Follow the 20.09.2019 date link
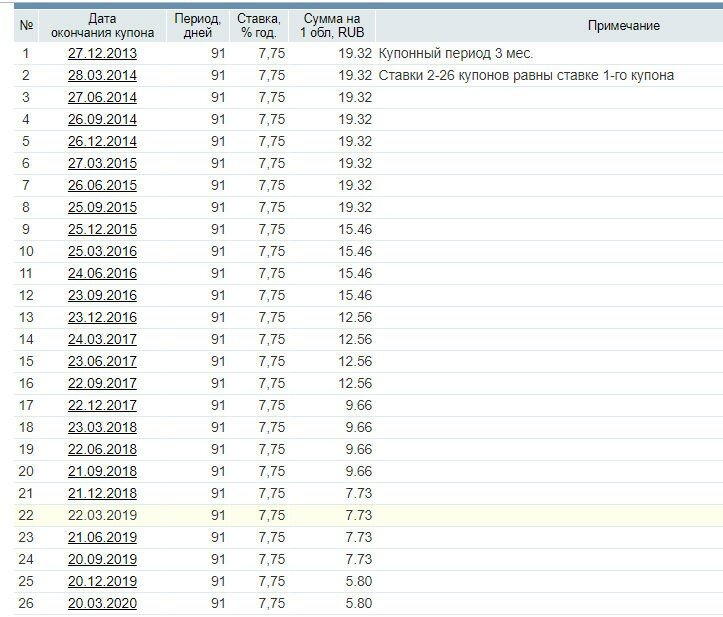Viewport: 723px width, 617px height. [x=102, y=559]
